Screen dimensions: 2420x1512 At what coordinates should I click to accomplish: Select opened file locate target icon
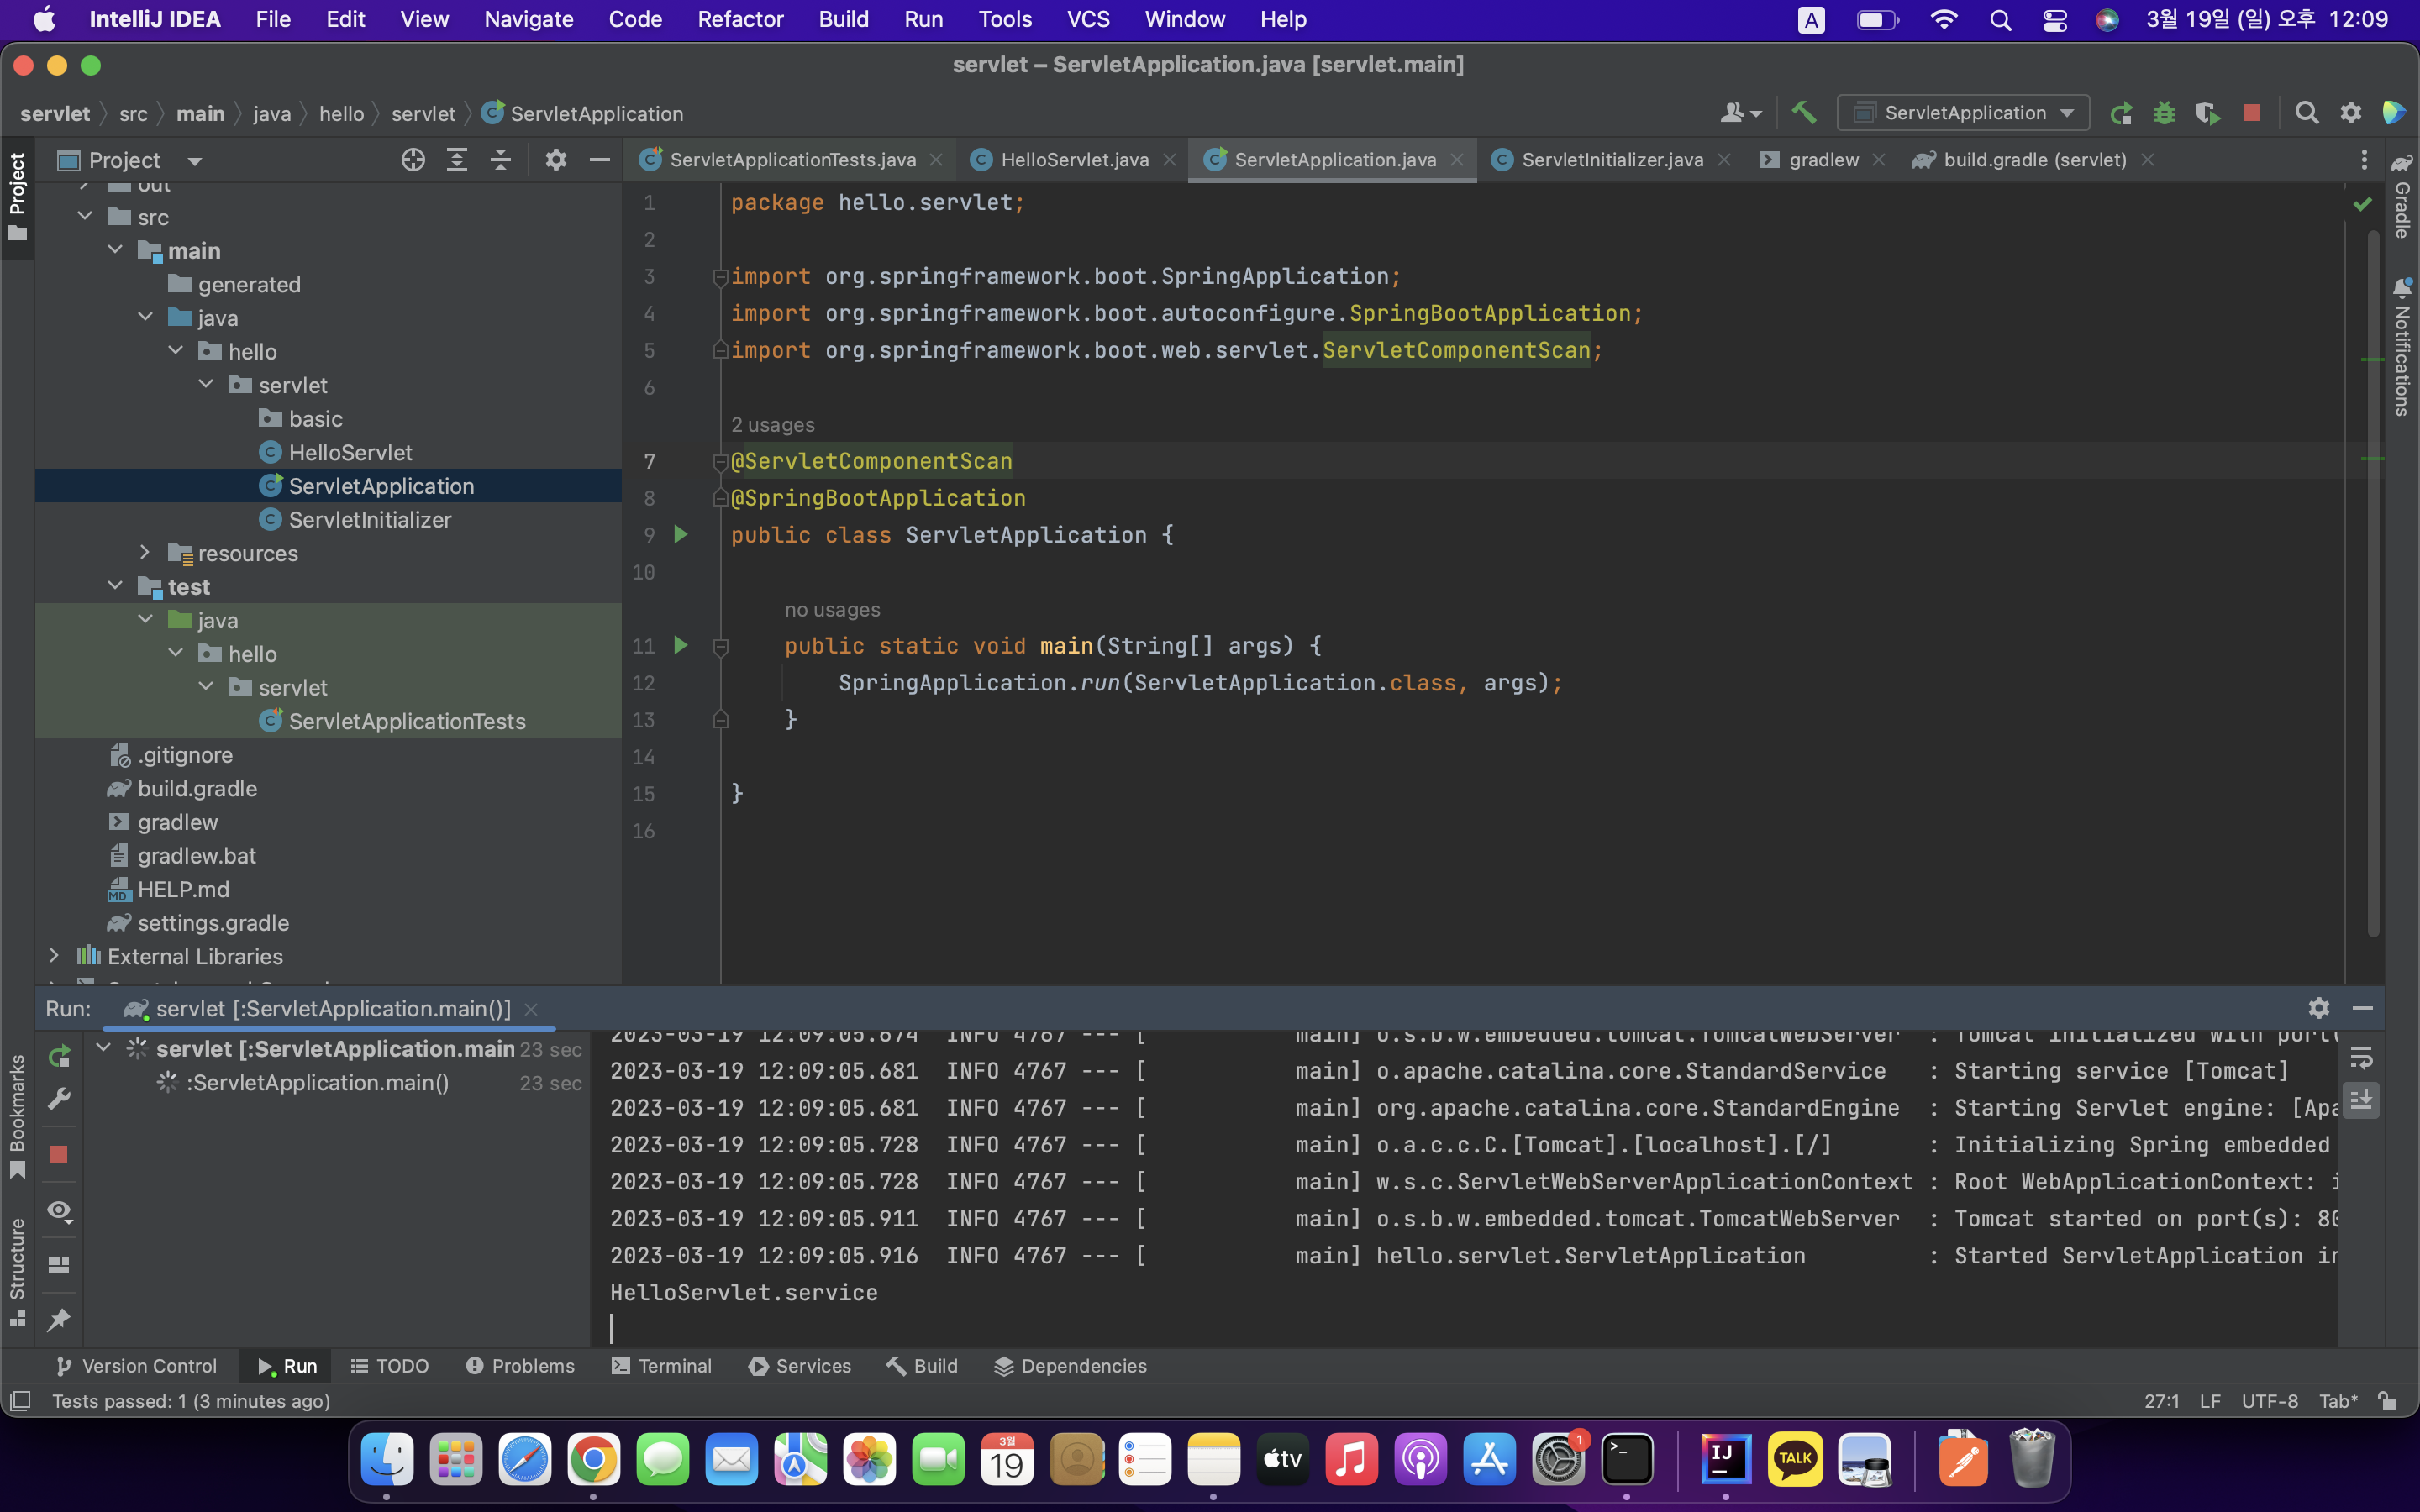(413, 160)
